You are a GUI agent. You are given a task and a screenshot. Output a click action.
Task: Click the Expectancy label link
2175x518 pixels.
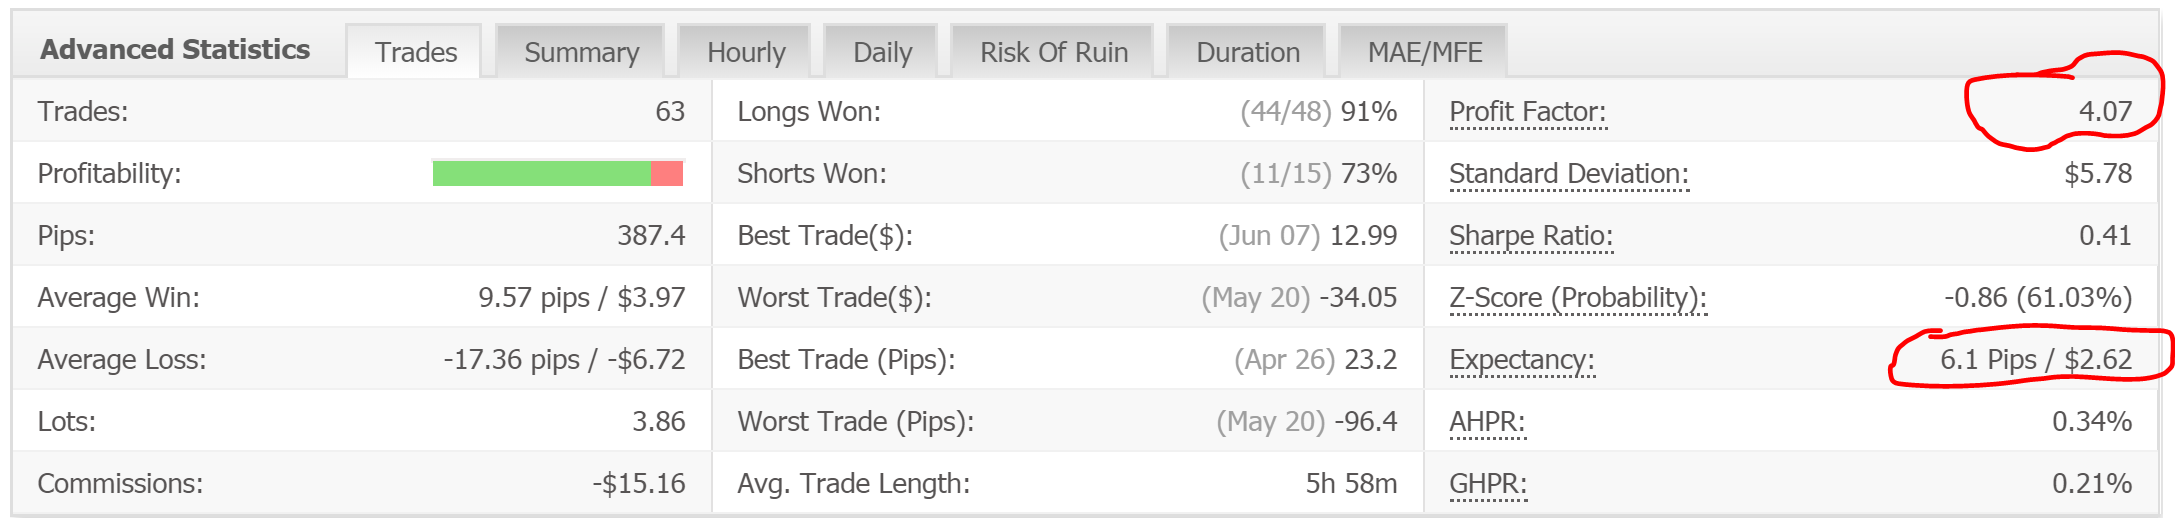pos(1521,360)
